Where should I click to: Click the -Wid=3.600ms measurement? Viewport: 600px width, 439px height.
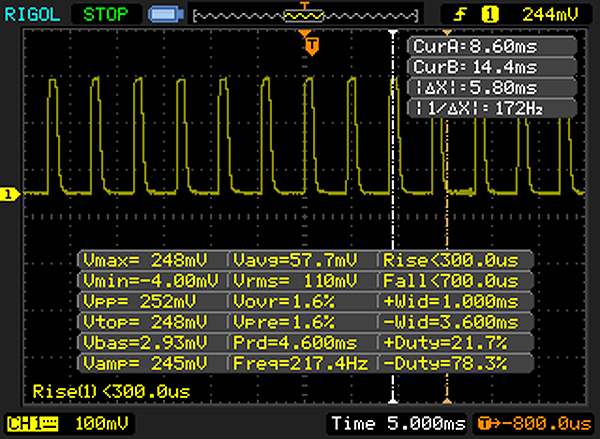point(451,322)
